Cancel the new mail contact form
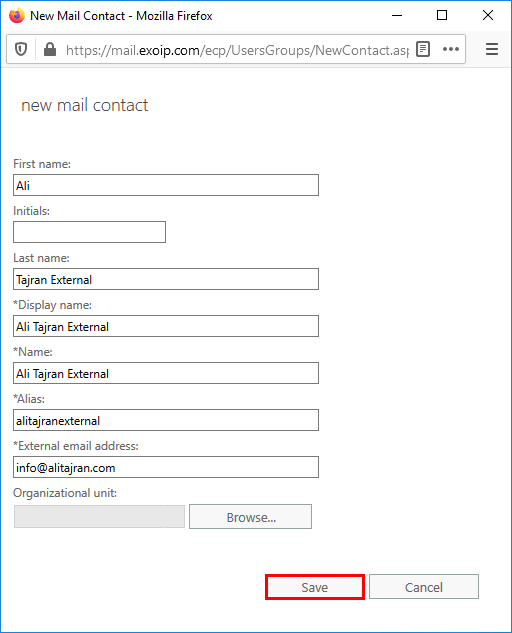This screenshot has height=633, width=512. coord(424,587)
